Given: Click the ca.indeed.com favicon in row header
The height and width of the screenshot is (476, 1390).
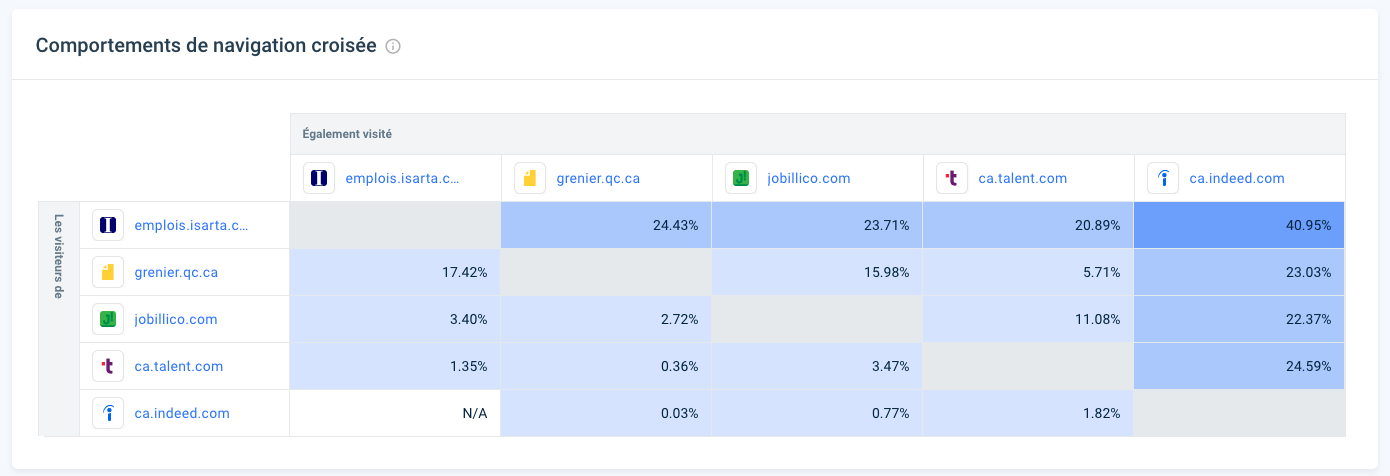Looking at the screenshot, I should pos(108,413).
